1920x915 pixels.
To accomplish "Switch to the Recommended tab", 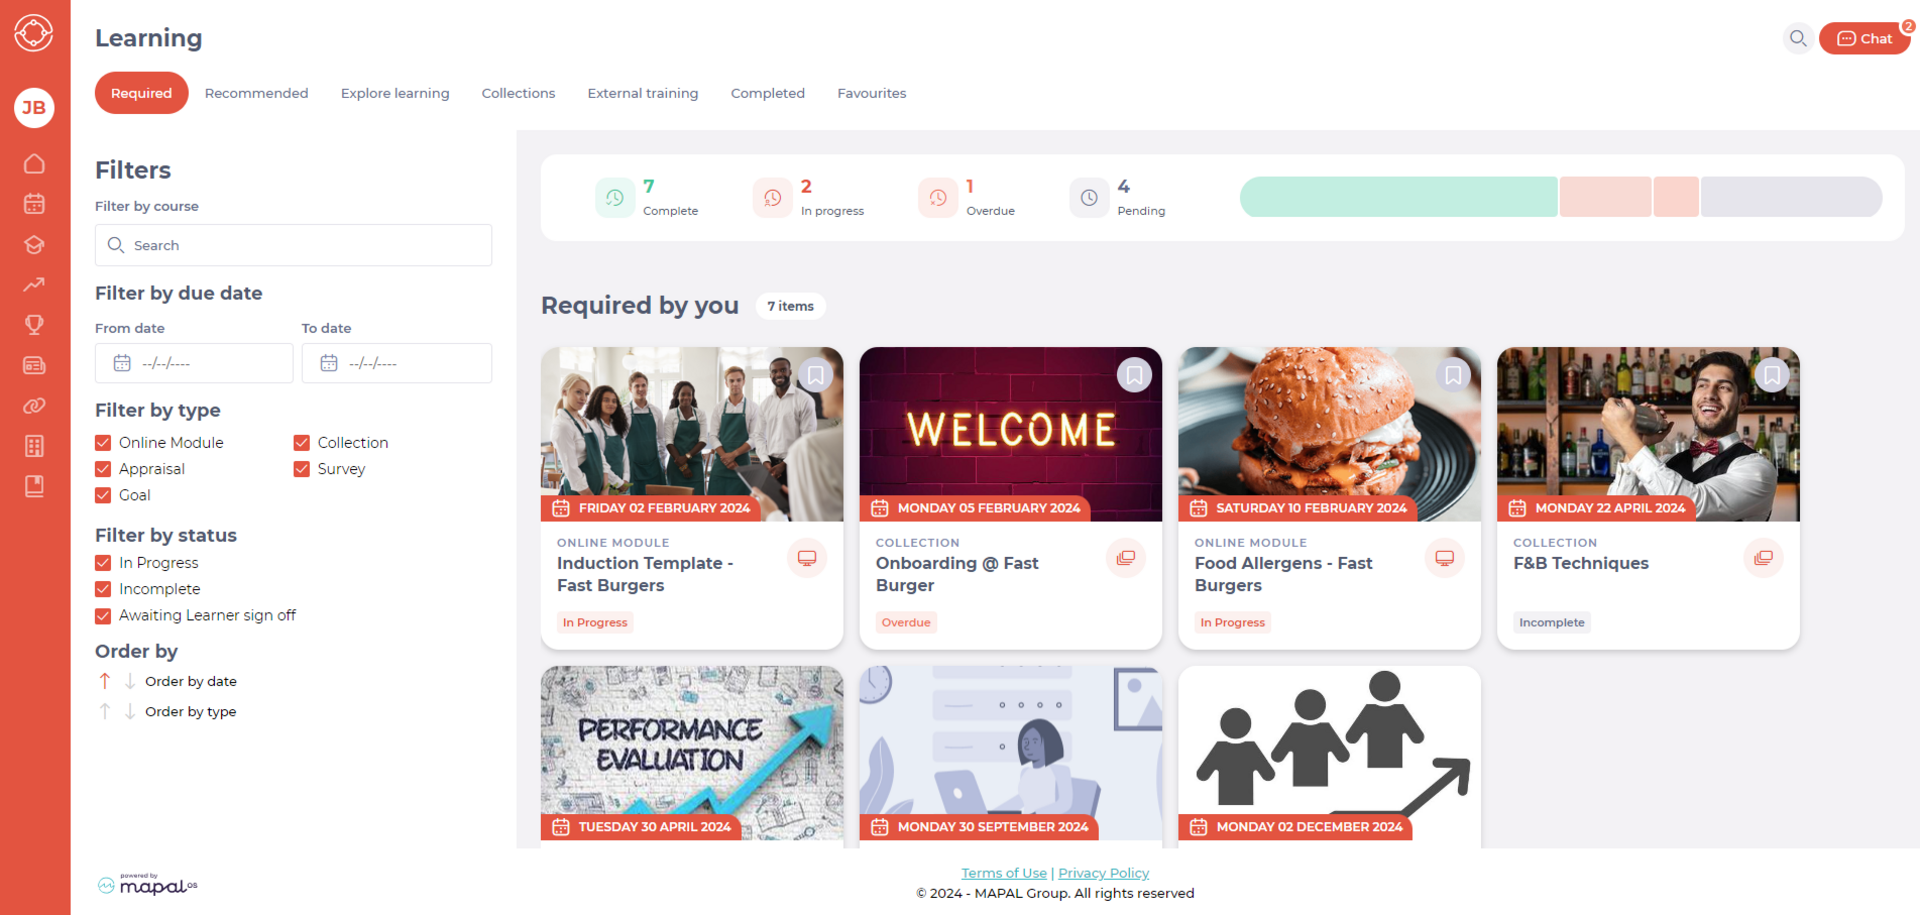I will [257, 93].
